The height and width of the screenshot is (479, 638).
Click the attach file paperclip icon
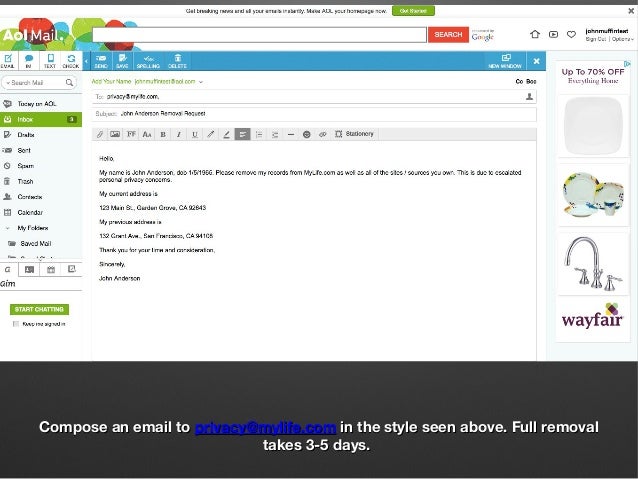click(x=100, y=134)
